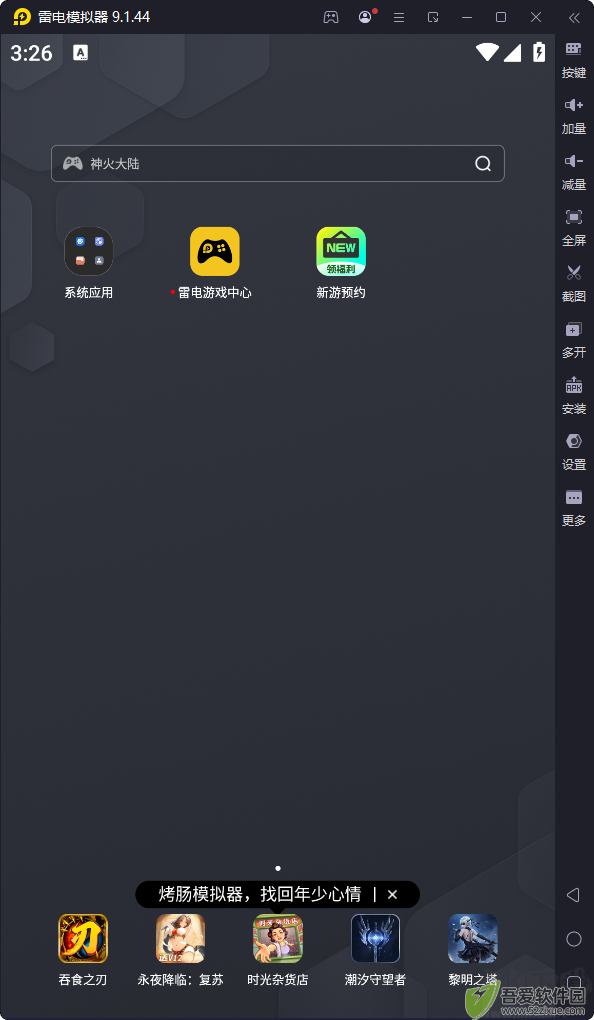Increase volume with 加量 button
The image size is (594, 1020).
click(573, 116)
